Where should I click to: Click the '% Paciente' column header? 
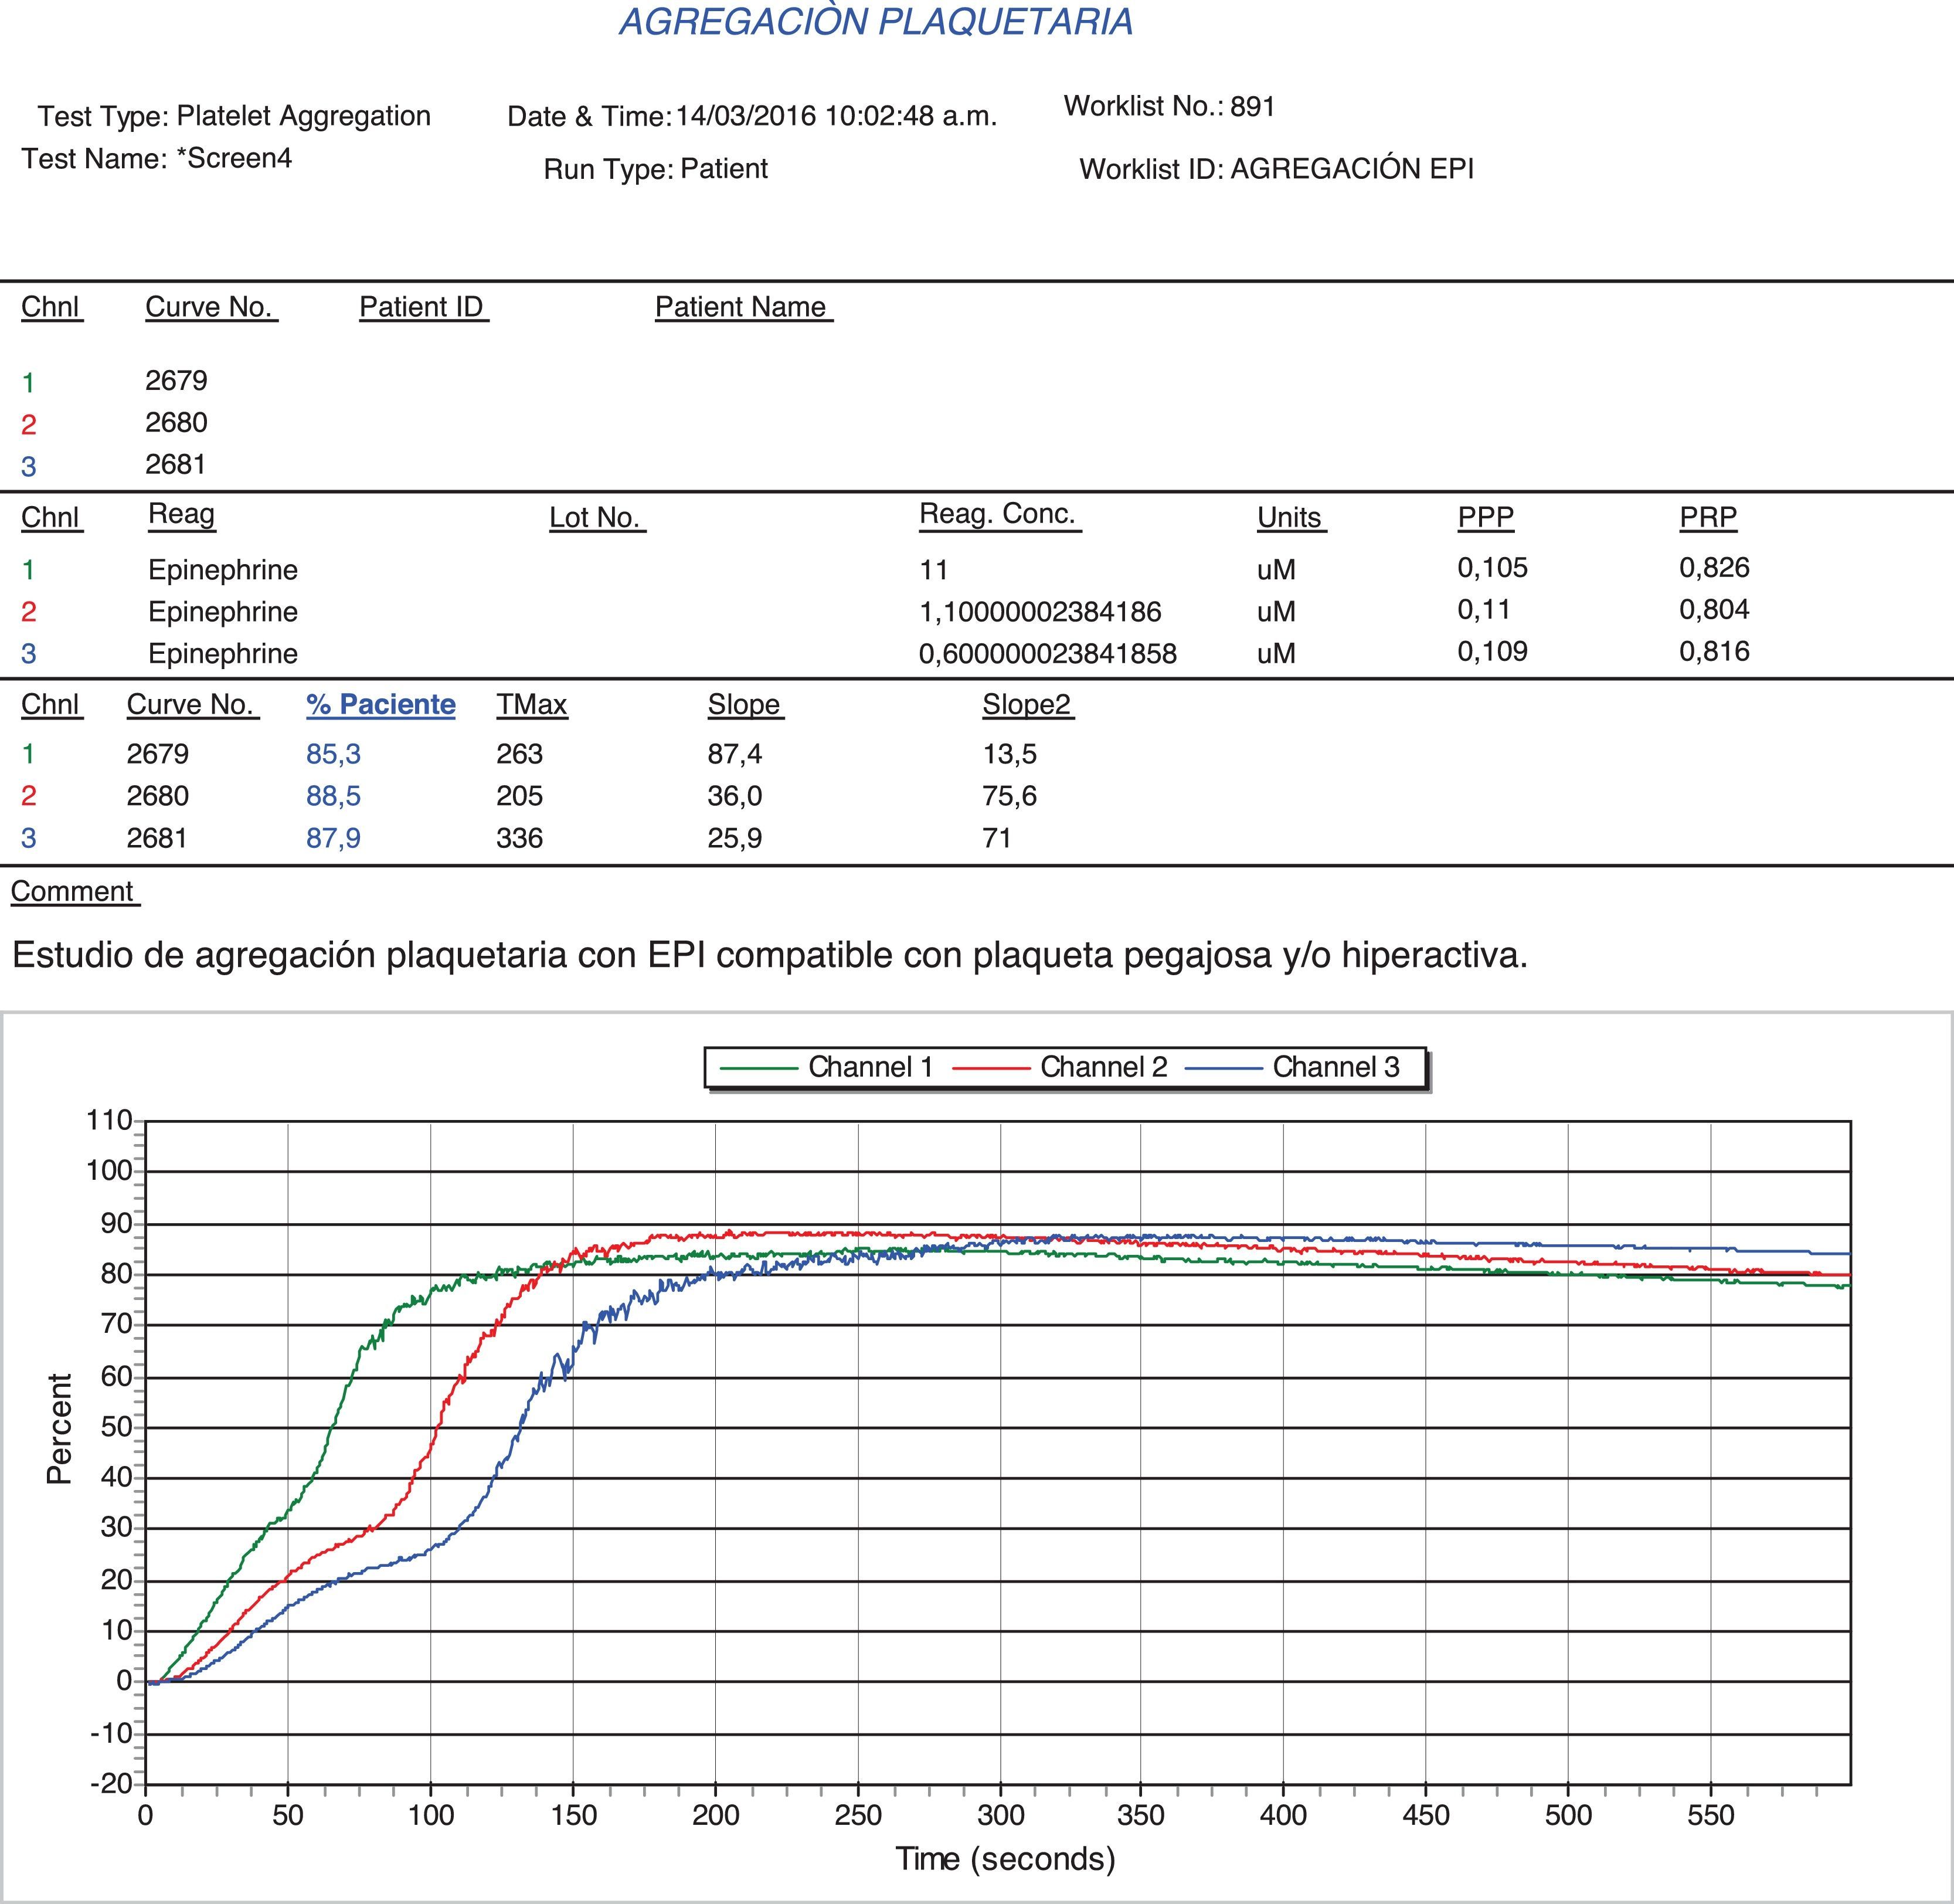[380, 704]
